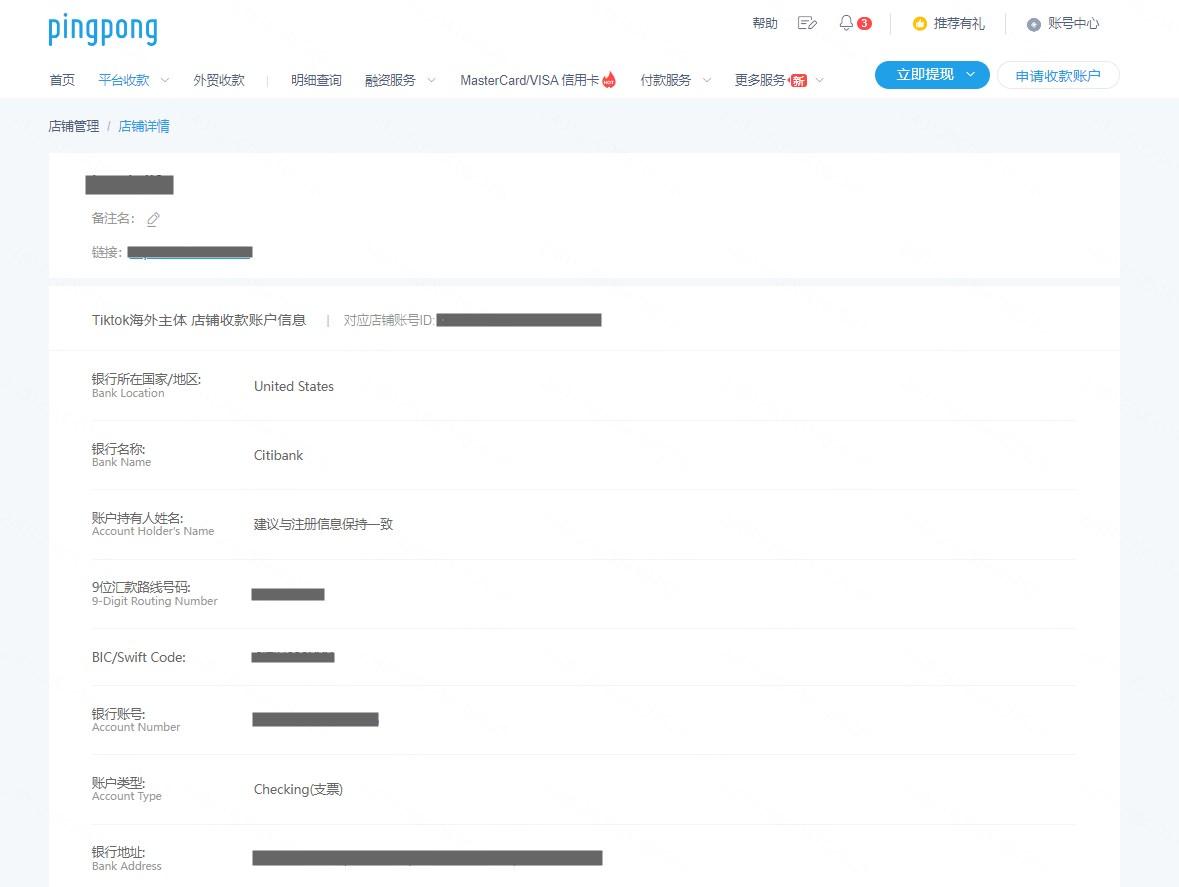Expand the 更多服务 dropdown arrow
The image size is (1179, 887).
pos(820,80)
